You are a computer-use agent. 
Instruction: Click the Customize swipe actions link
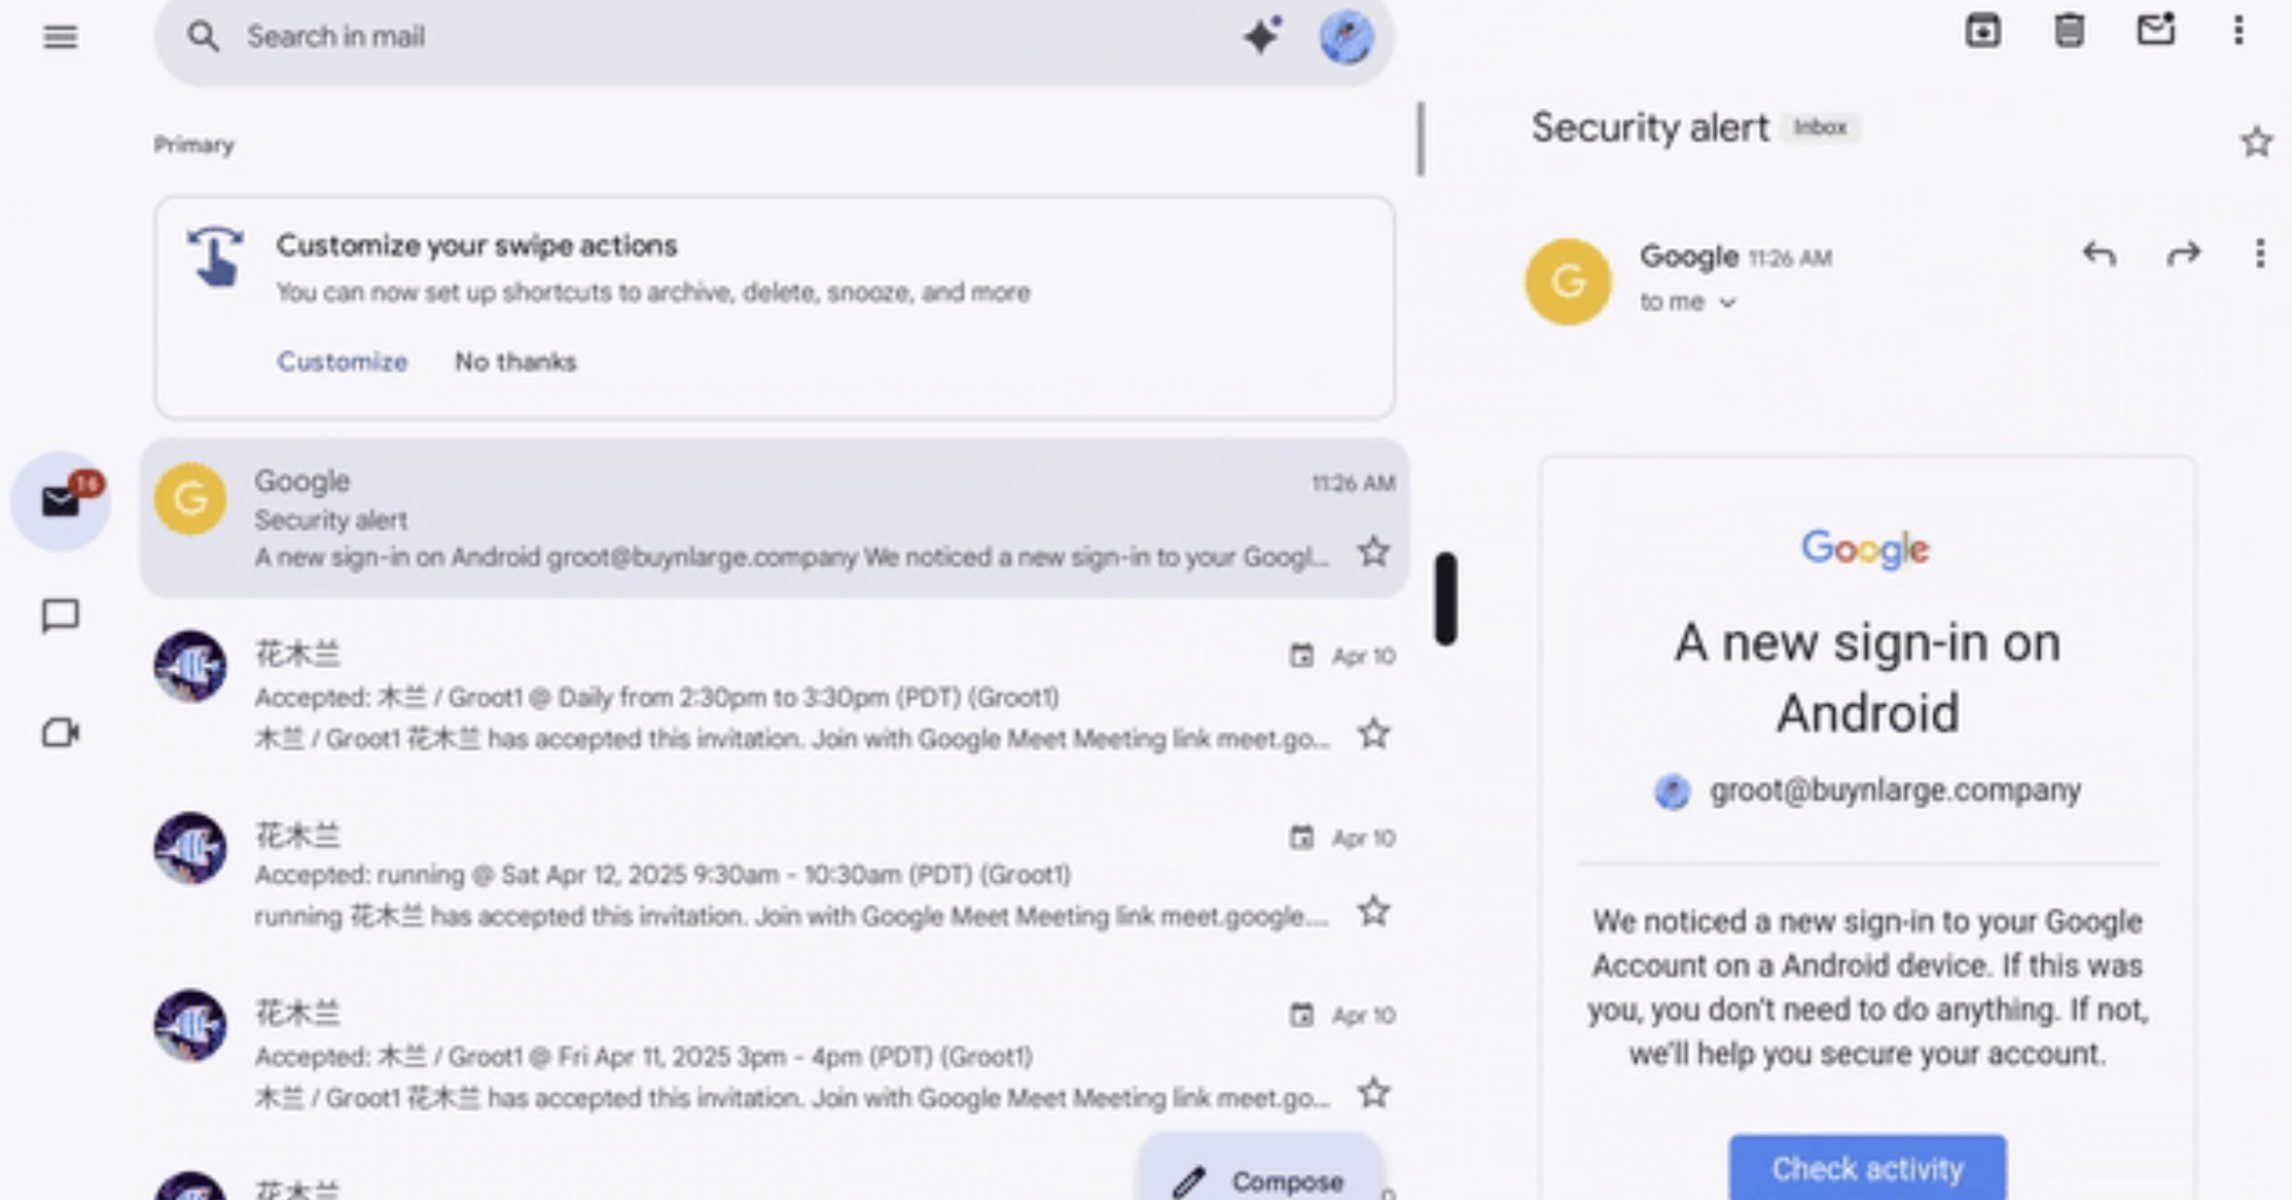[342, 361]
